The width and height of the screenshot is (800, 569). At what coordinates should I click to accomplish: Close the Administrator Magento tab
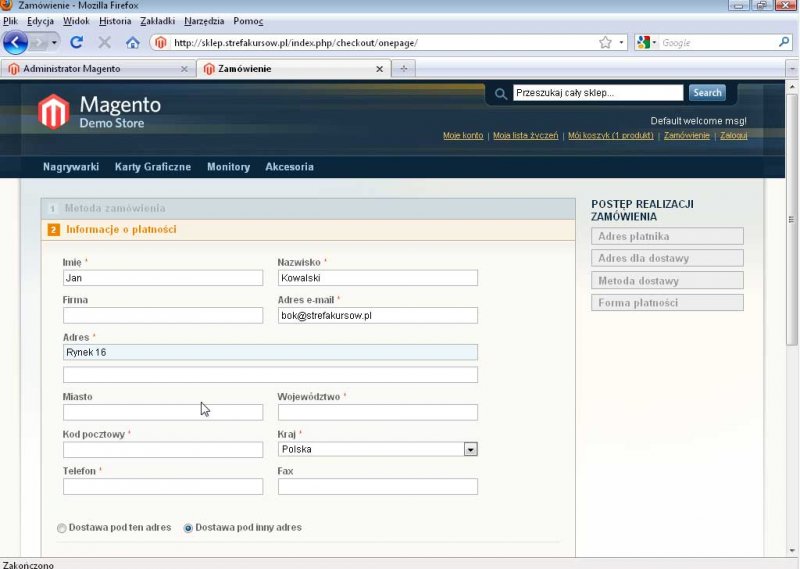click(x=183, y=69)
